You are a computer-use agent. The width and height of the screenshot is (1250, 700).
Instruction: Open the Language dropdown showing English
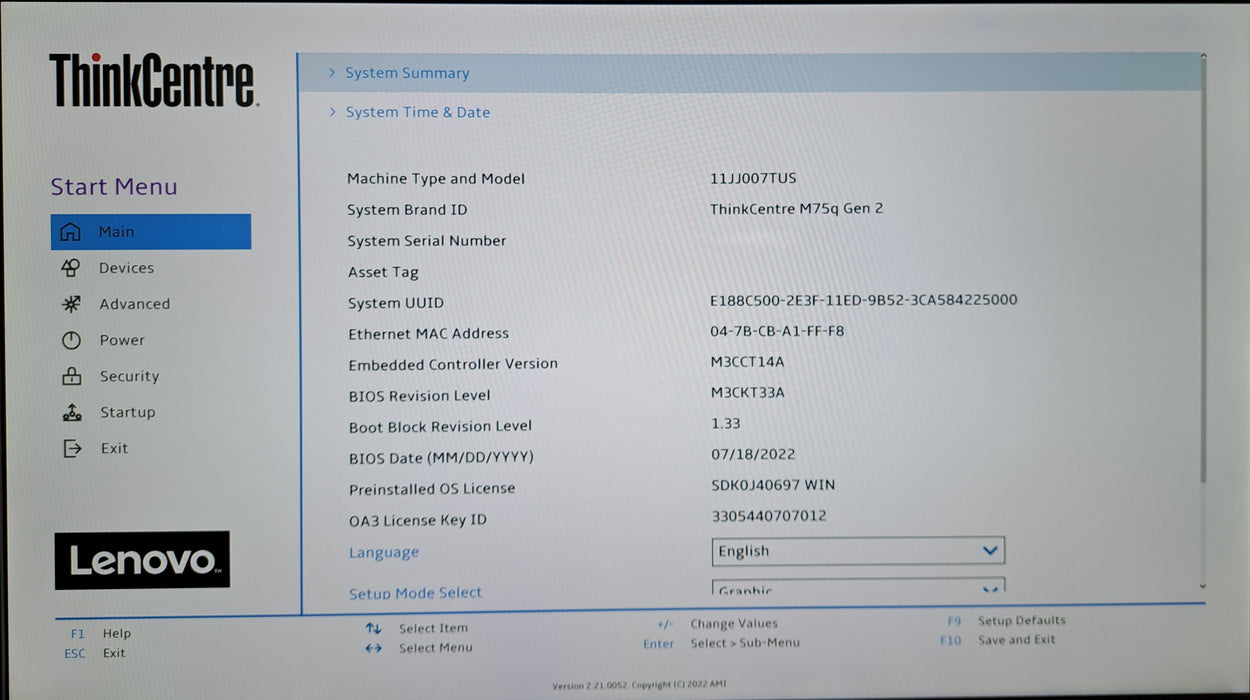[x=858, y=551]
